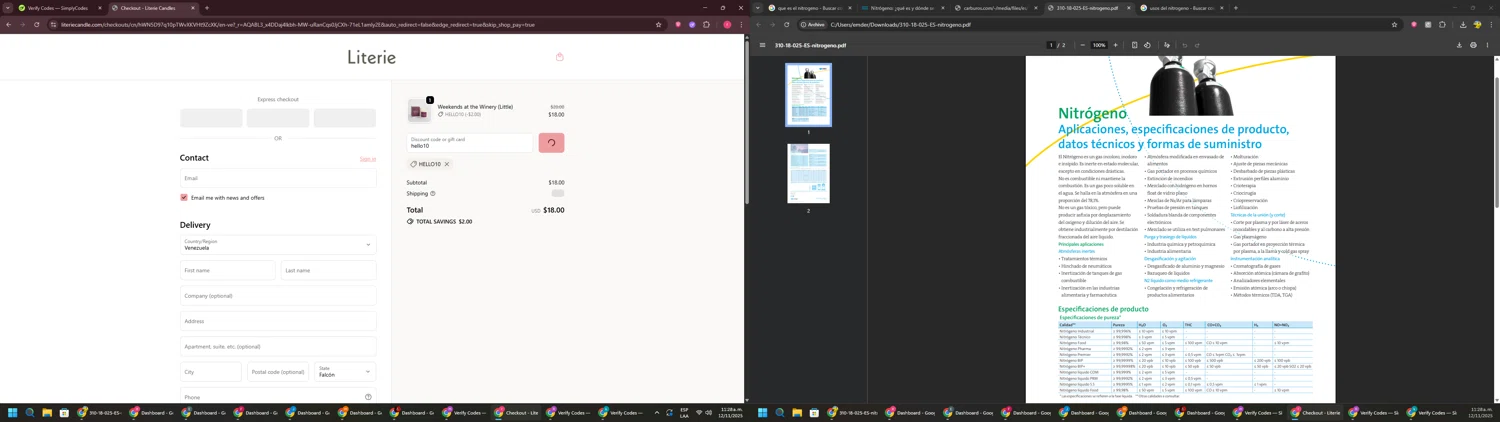1500x422 pixels.
Task: Show hidden tray icons on left taskbar
Action: pyautogui.click(x=657, y=412)
